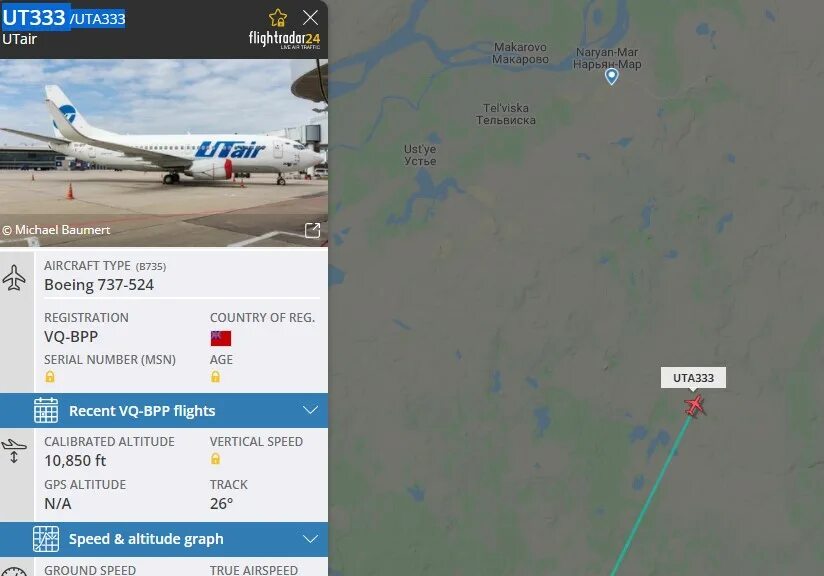The width and height of the screenshot is (824, 576).
Task: Open the Recent VQ-BPP flights section
Action: coord(164,410)
